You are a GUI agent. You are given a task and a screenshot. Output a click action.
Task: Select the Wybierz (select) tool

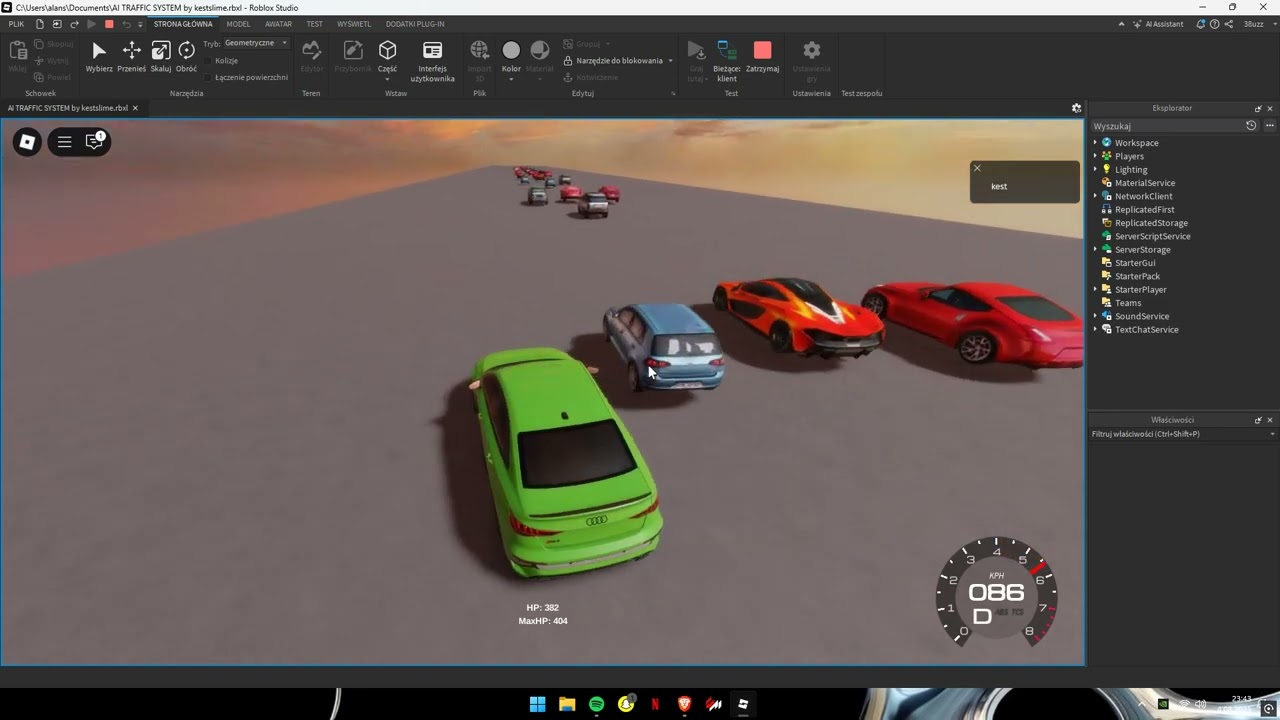[x=99, y=57]
